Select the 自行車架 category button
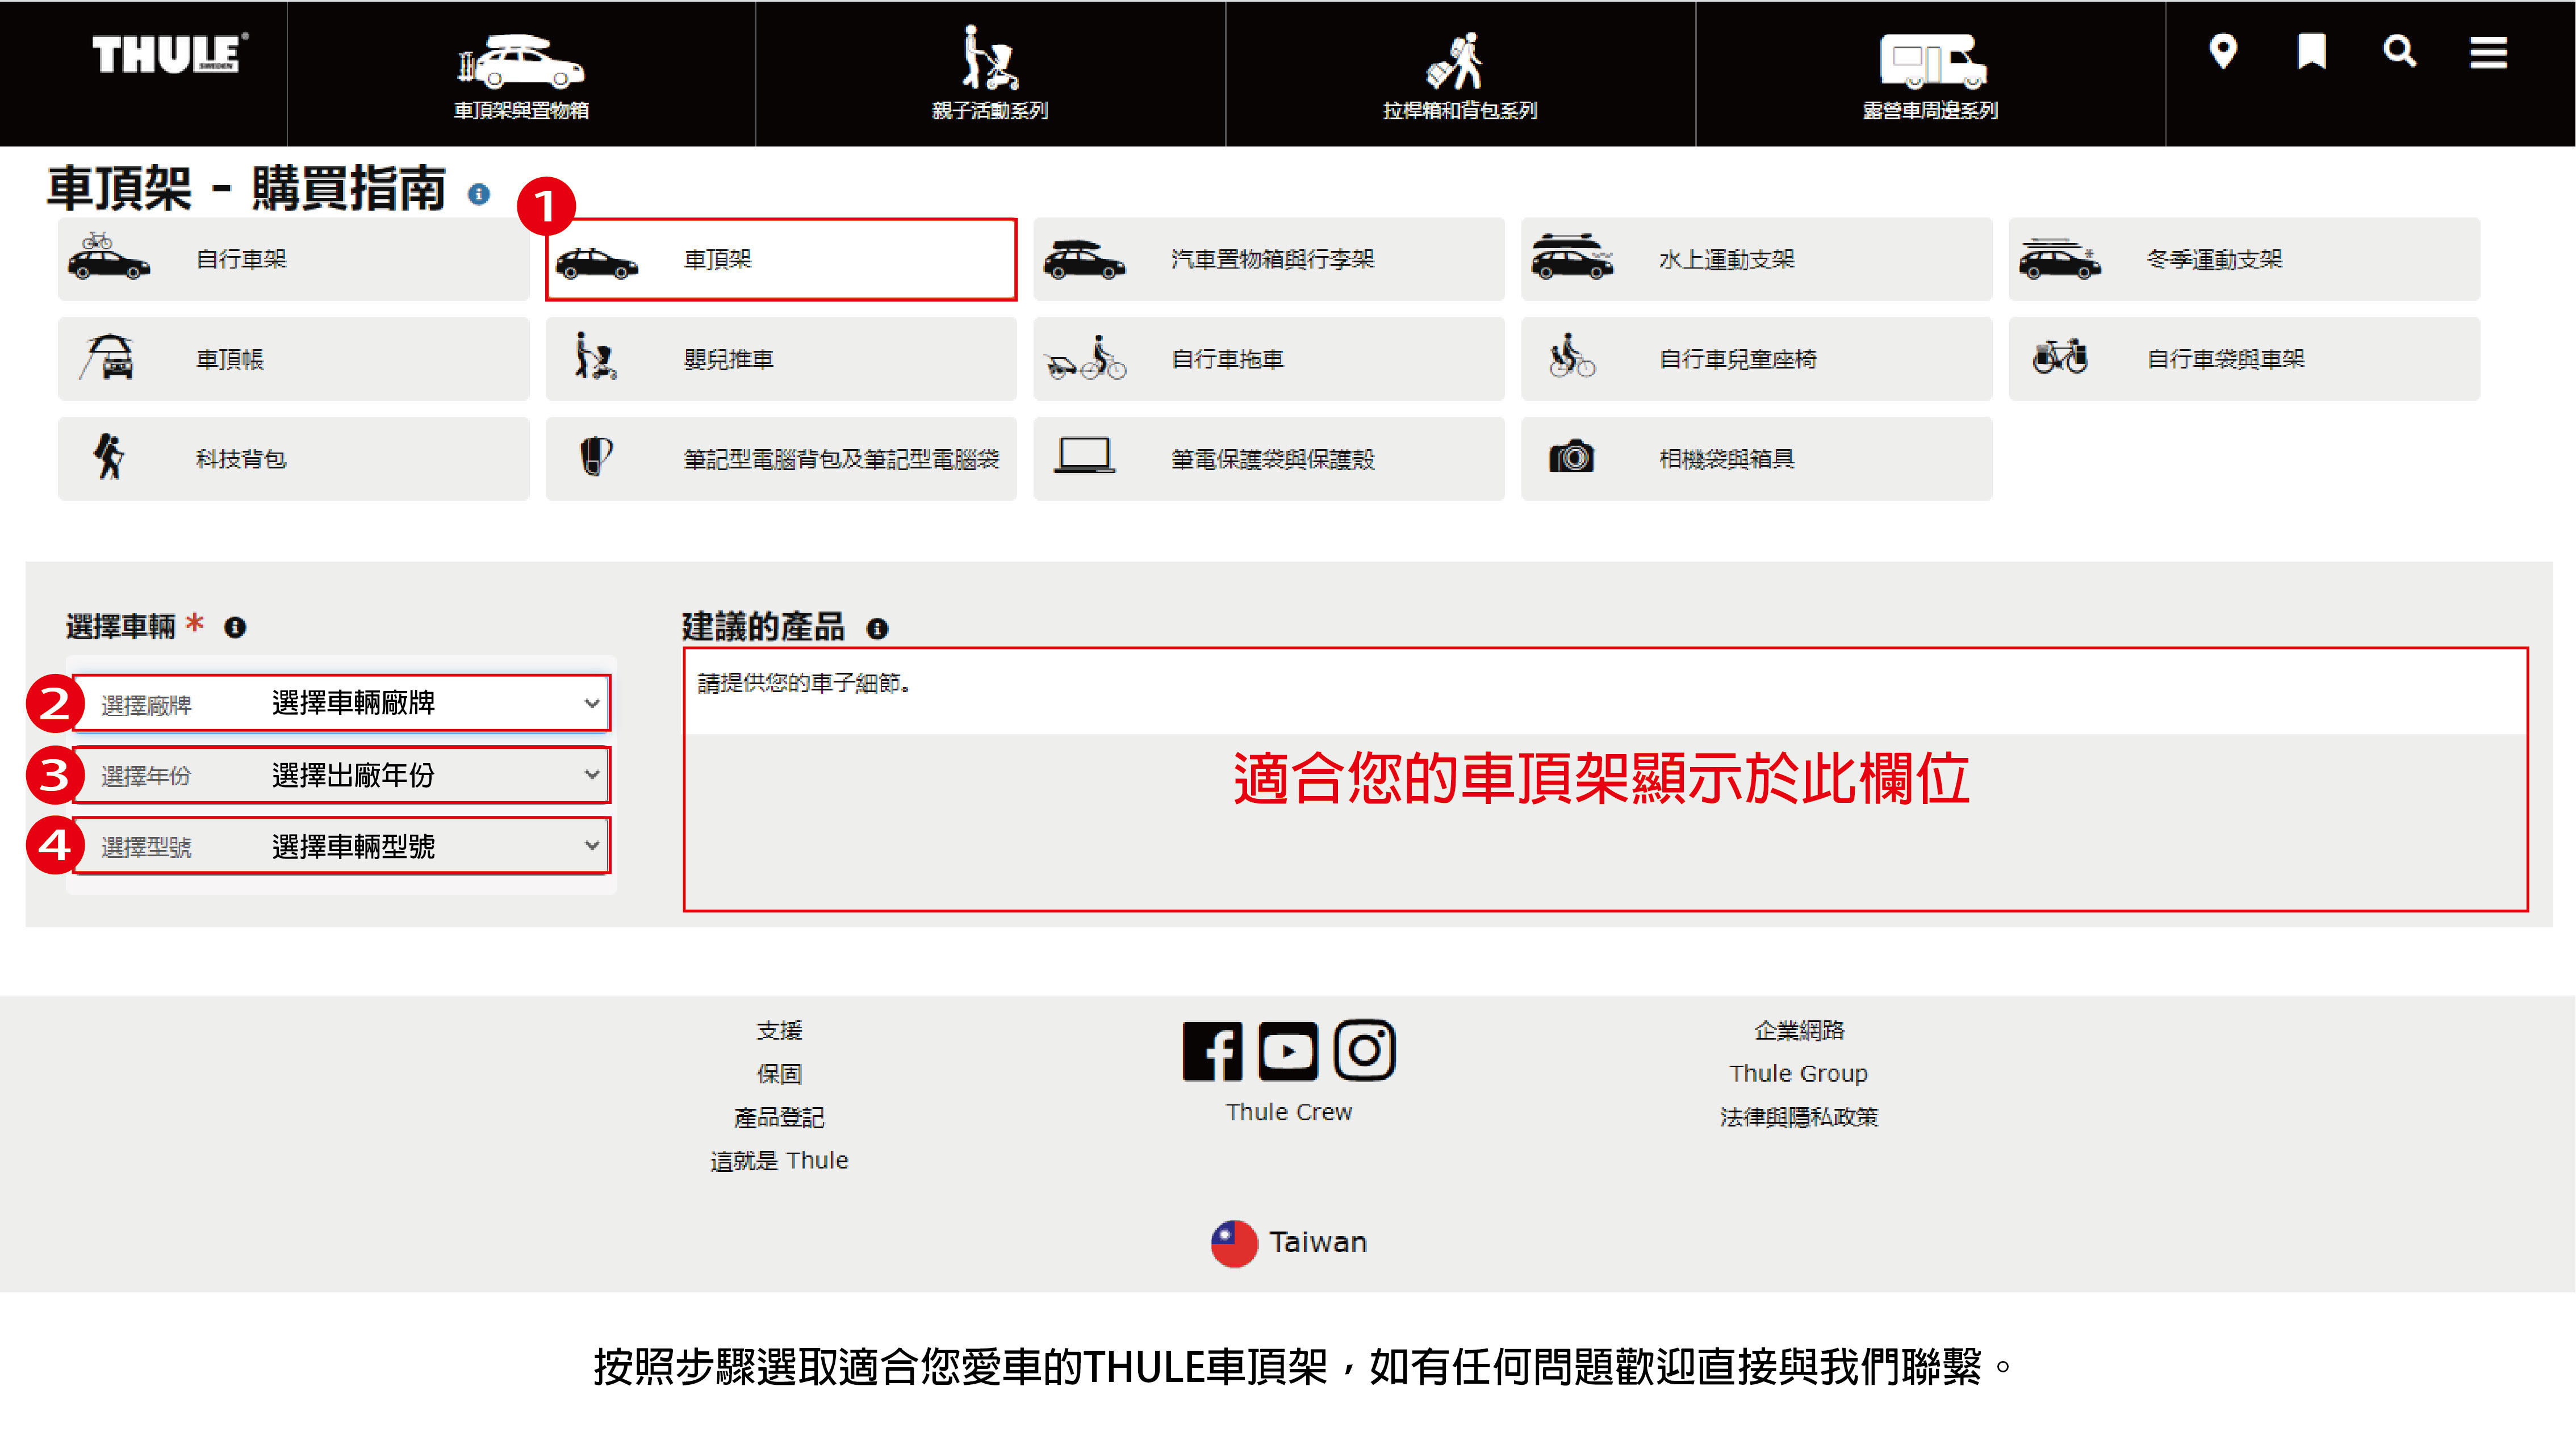Screen dimensions: 2576x1449 (293, 260)
